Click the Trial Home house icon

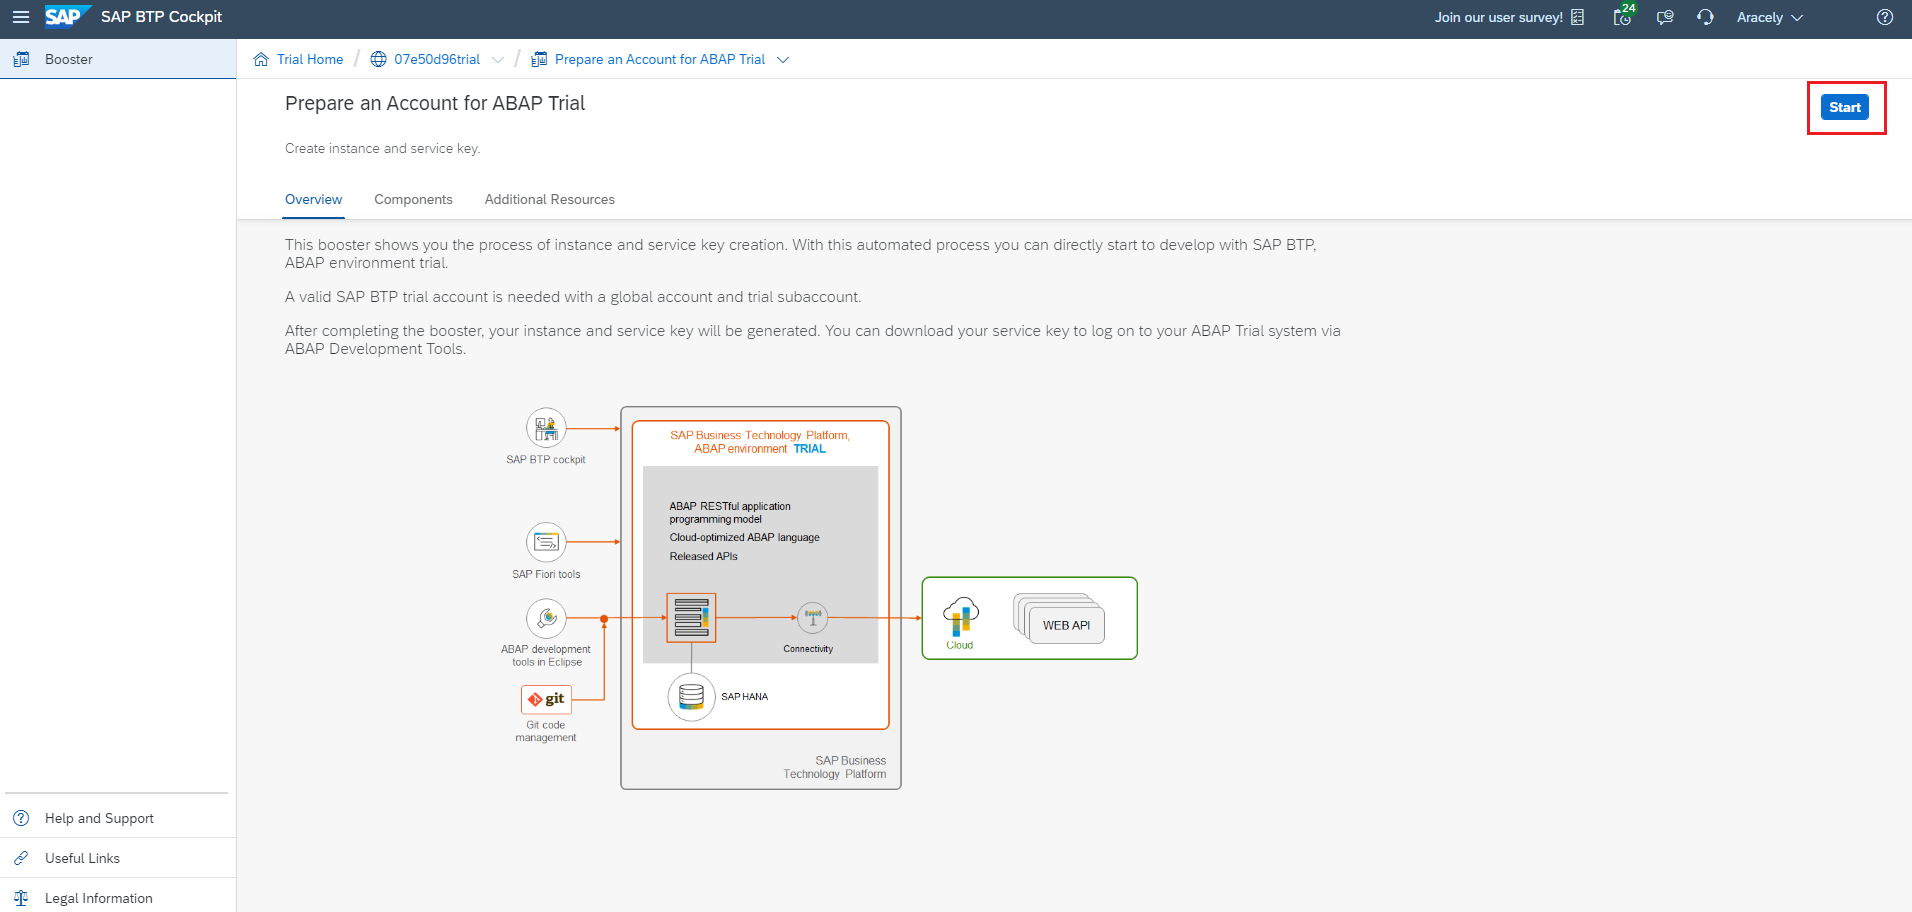(x=261, y=59)
